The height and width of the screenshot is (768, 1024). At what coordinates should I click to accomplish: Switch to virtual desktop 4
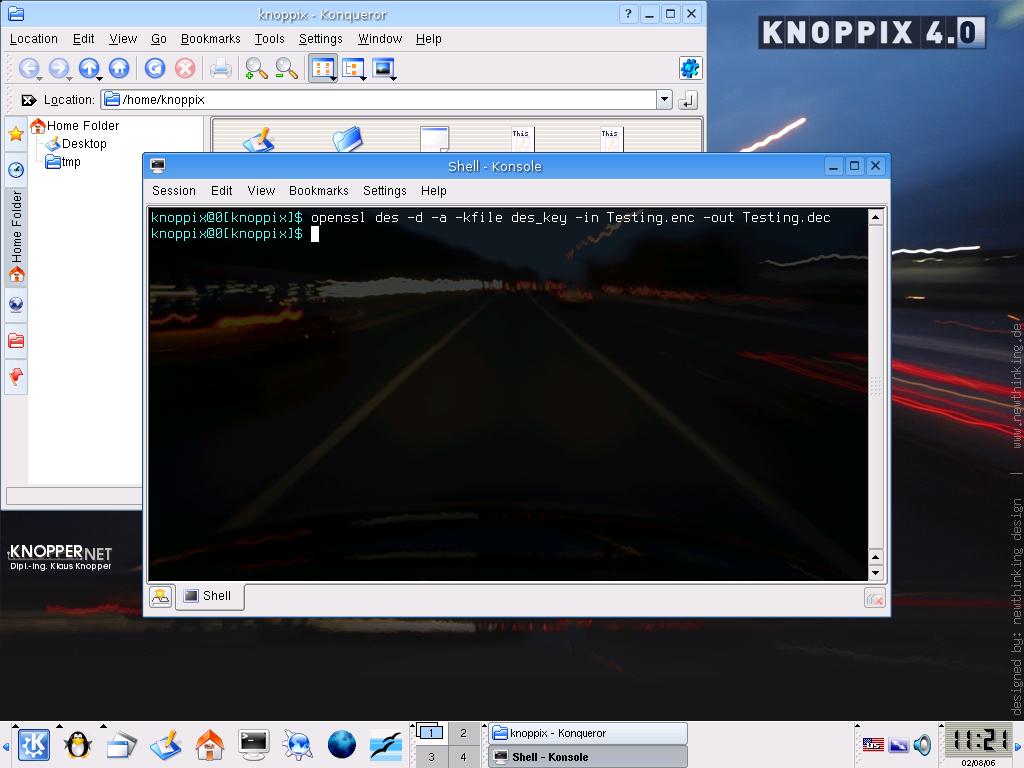463,757
